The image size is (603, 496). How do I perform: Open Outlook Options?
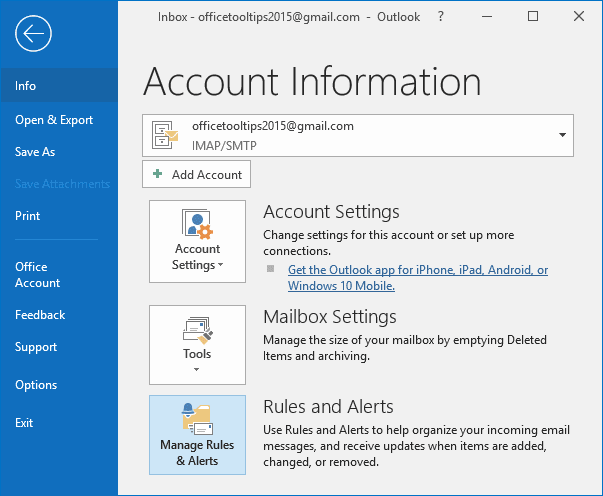tap(36, 385)
